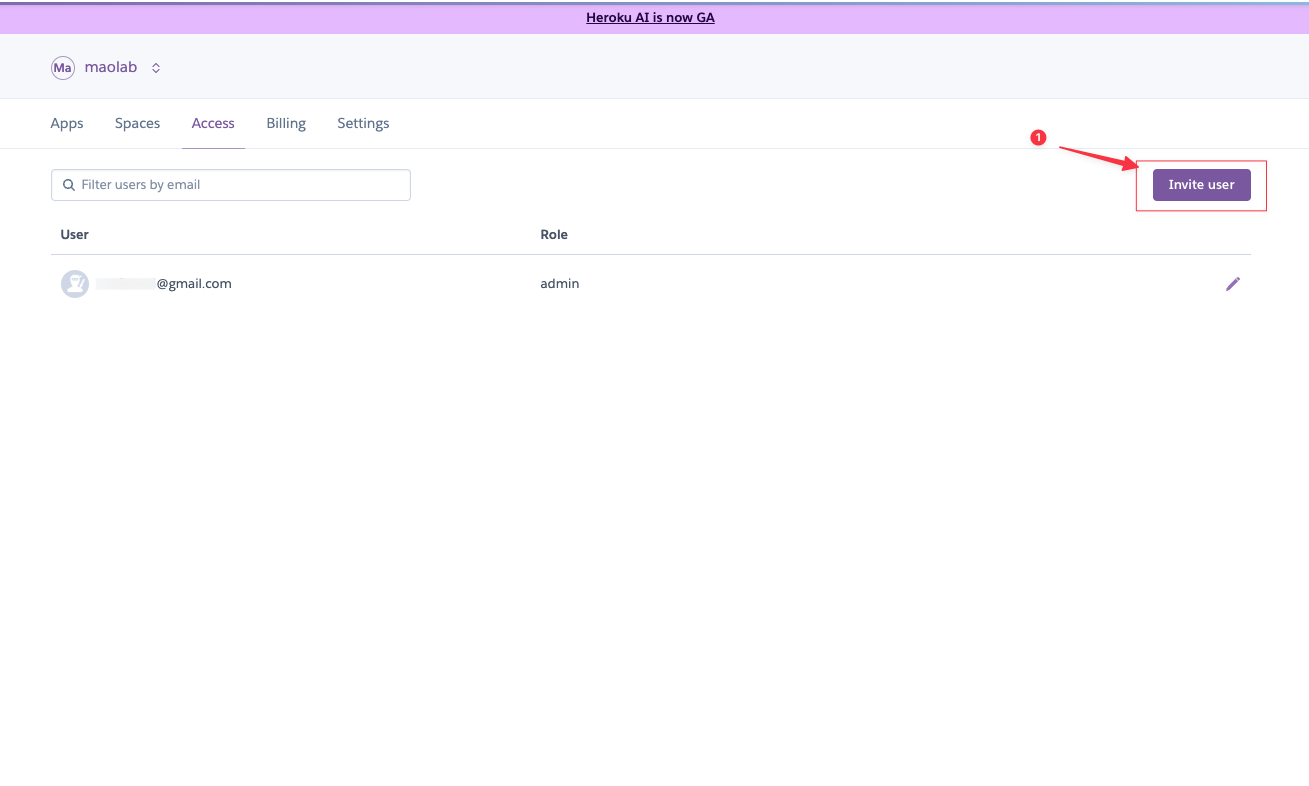Click the Role column header

pos(554,235)
